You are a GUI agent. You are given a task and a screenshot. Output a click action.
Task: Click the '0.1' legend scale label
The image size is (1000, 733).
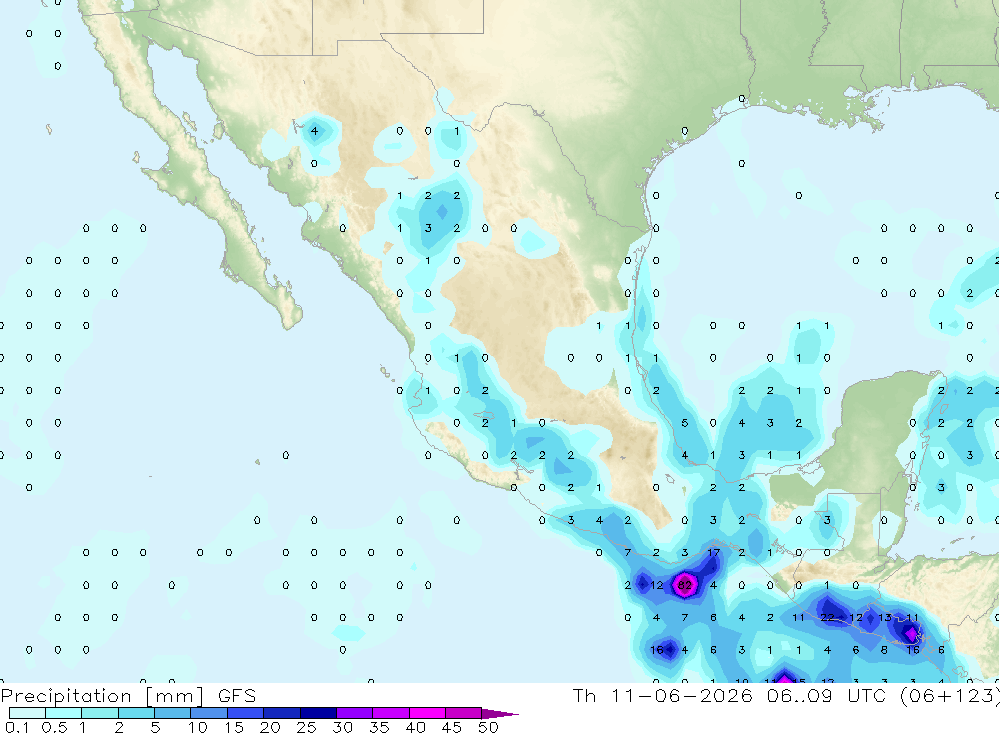click(17, 727)
